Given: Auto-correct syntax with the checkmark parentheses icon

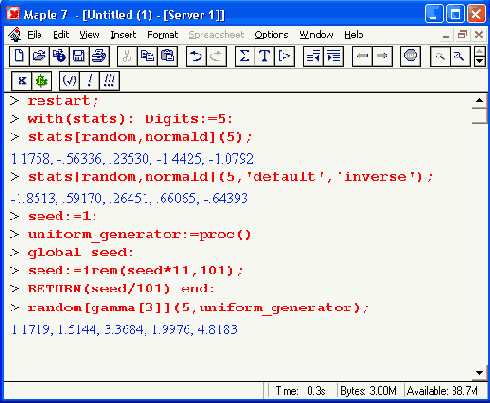Looking at the screenshot, I should [69, 81].
